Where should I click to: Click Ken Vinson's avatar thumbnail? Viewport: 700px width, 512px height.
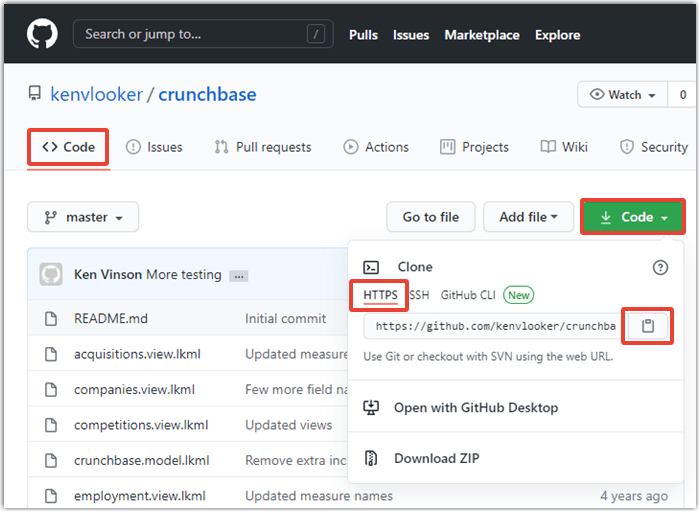(51, 274)
